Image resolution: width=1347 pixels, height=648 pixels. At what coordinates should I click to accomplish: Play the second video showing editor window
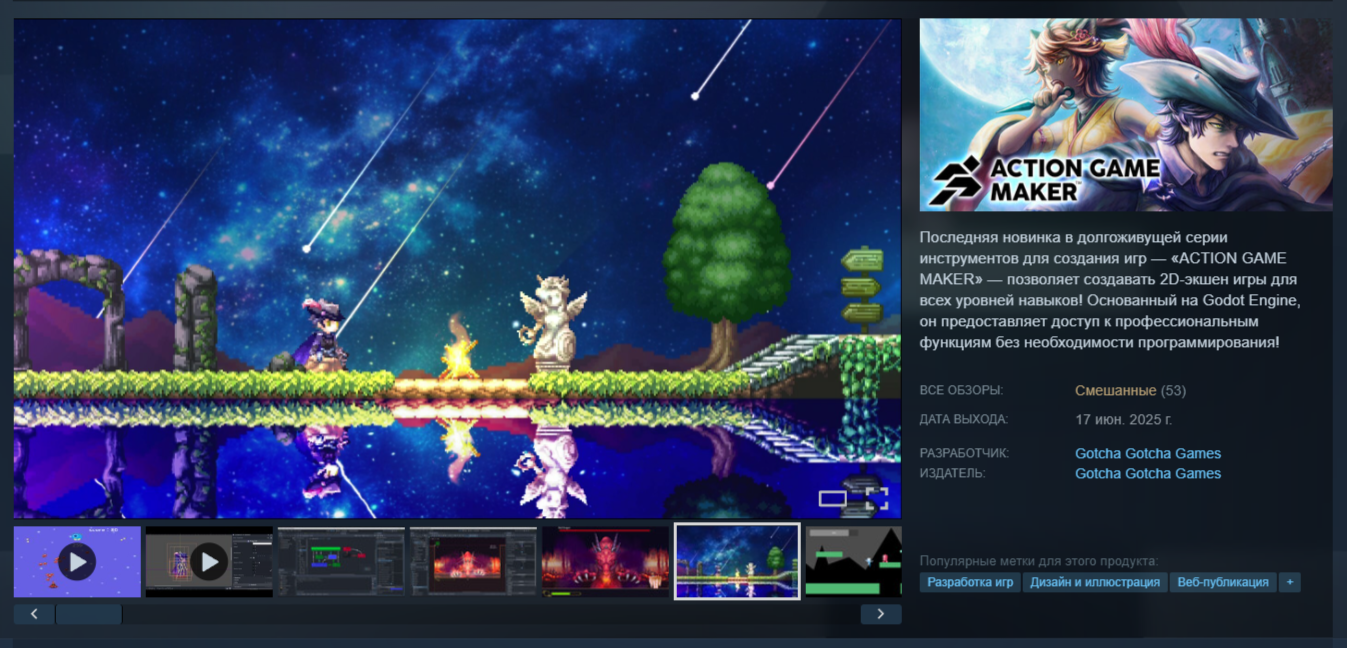pos(209,562)
